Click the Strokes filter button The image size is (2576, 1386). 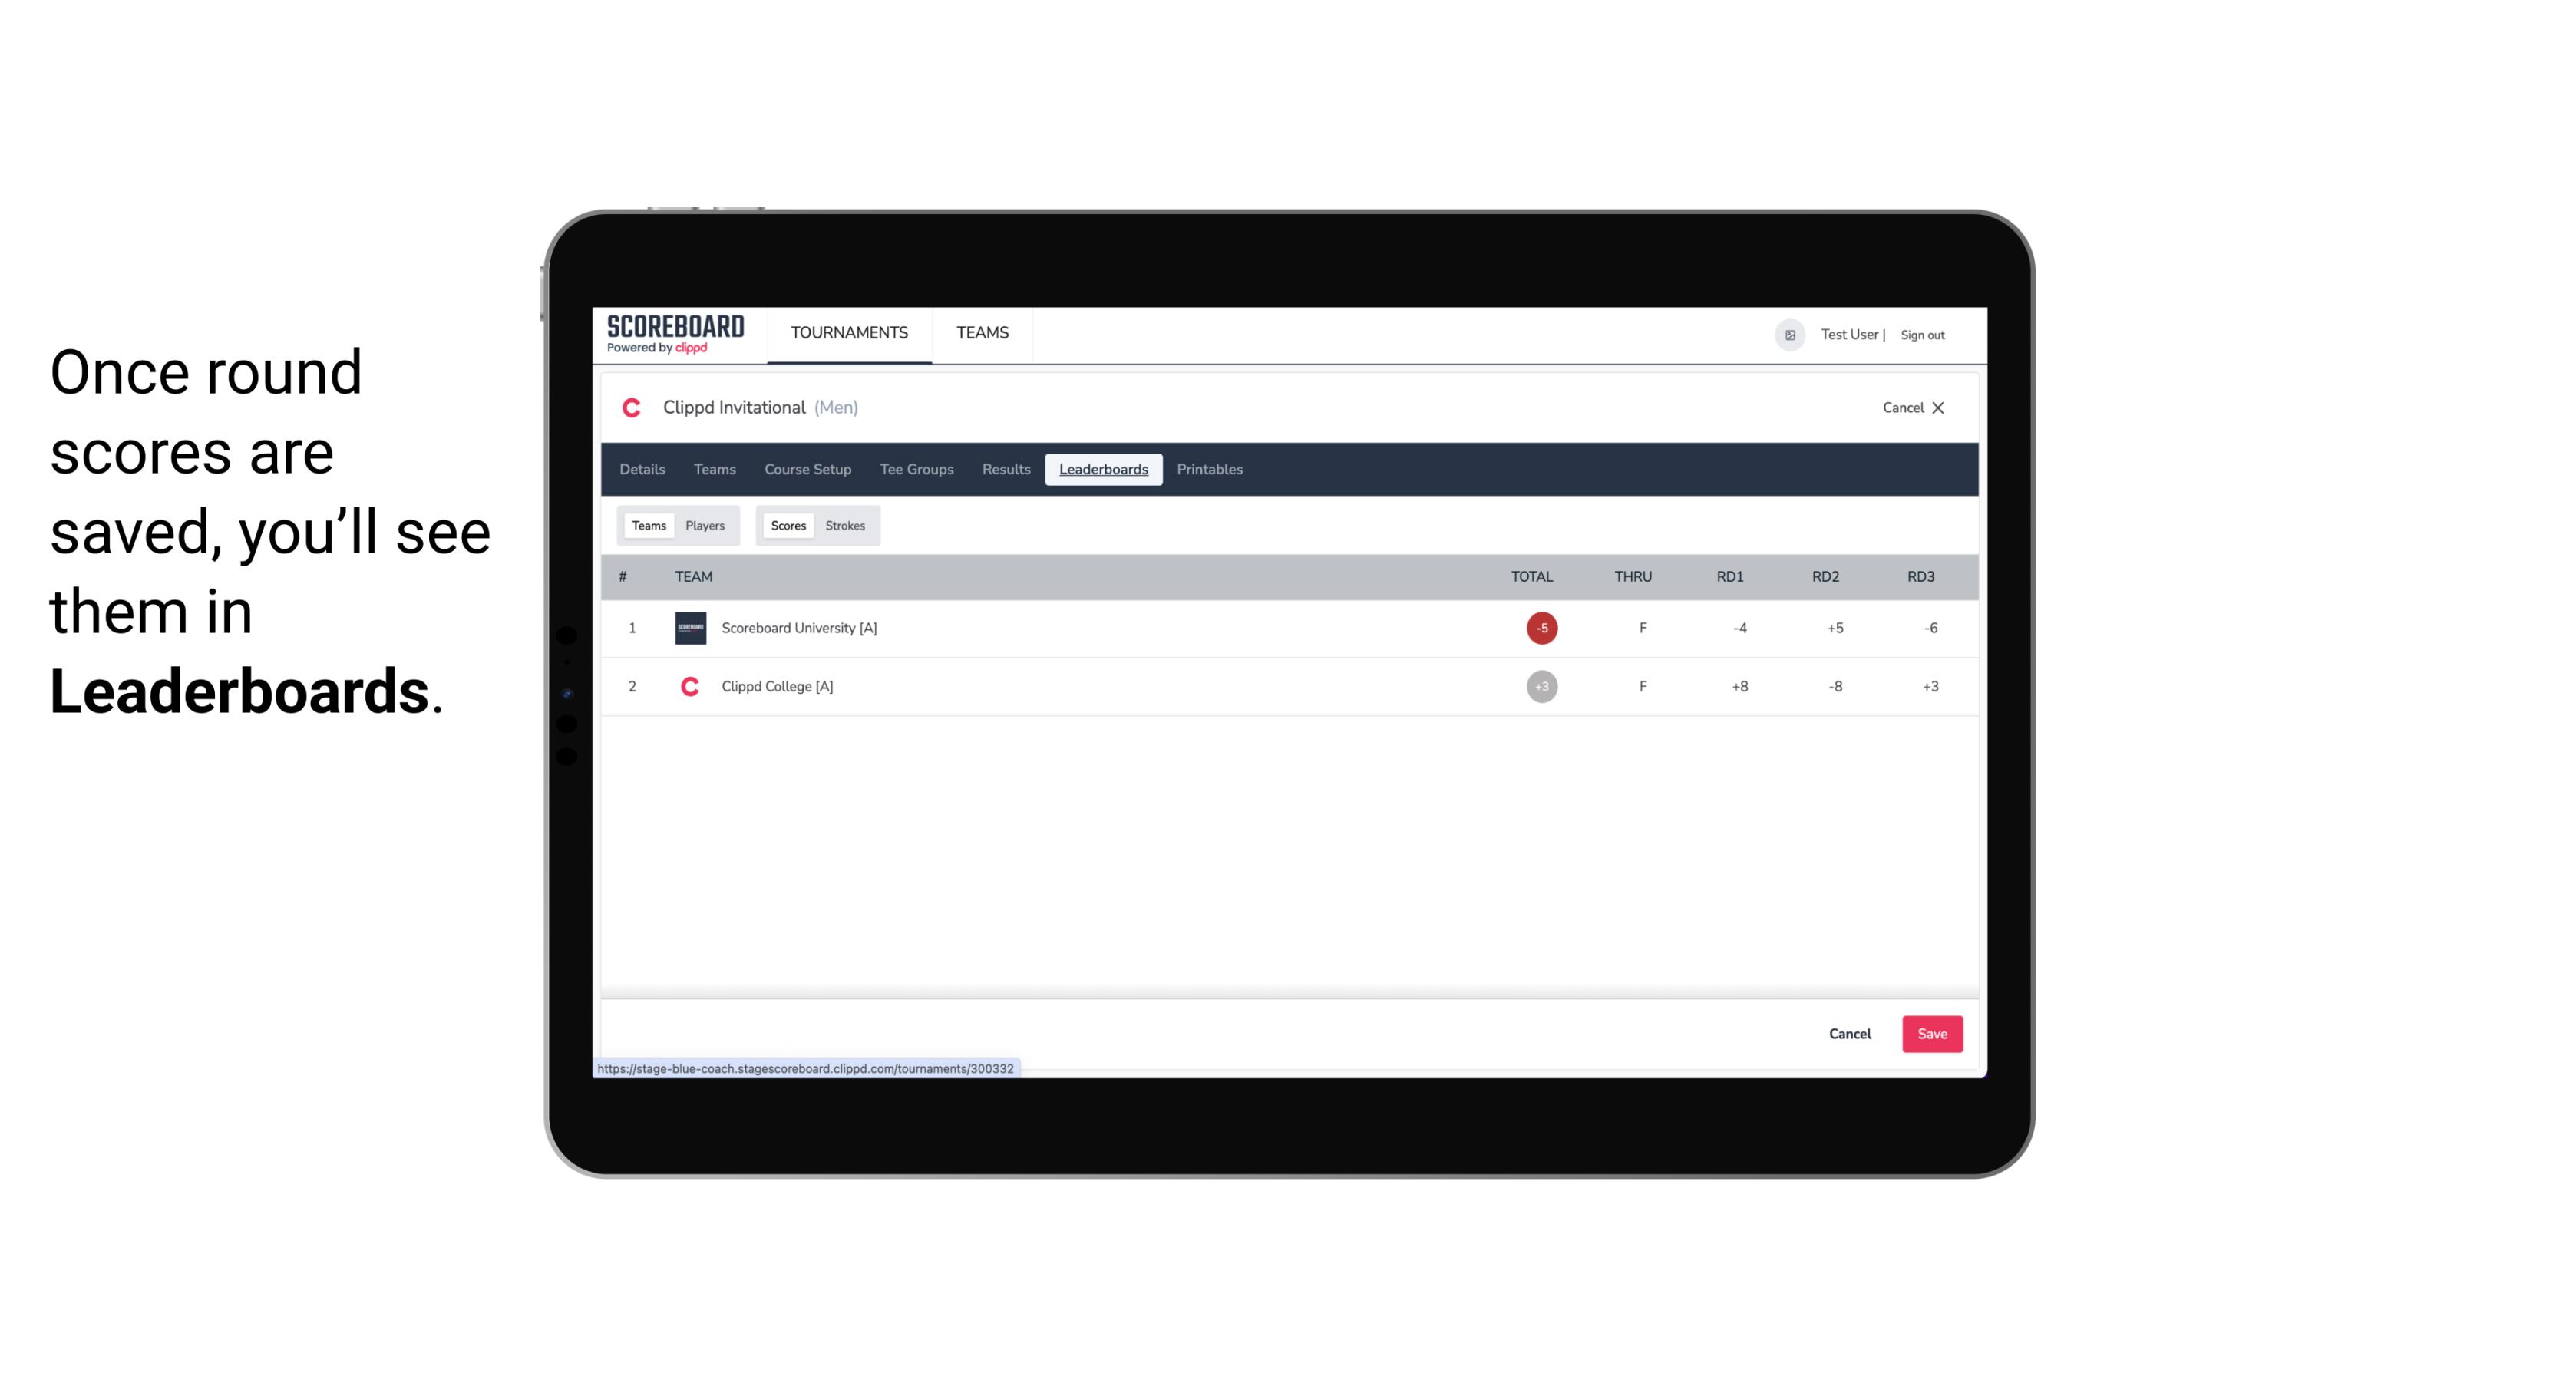845,526
